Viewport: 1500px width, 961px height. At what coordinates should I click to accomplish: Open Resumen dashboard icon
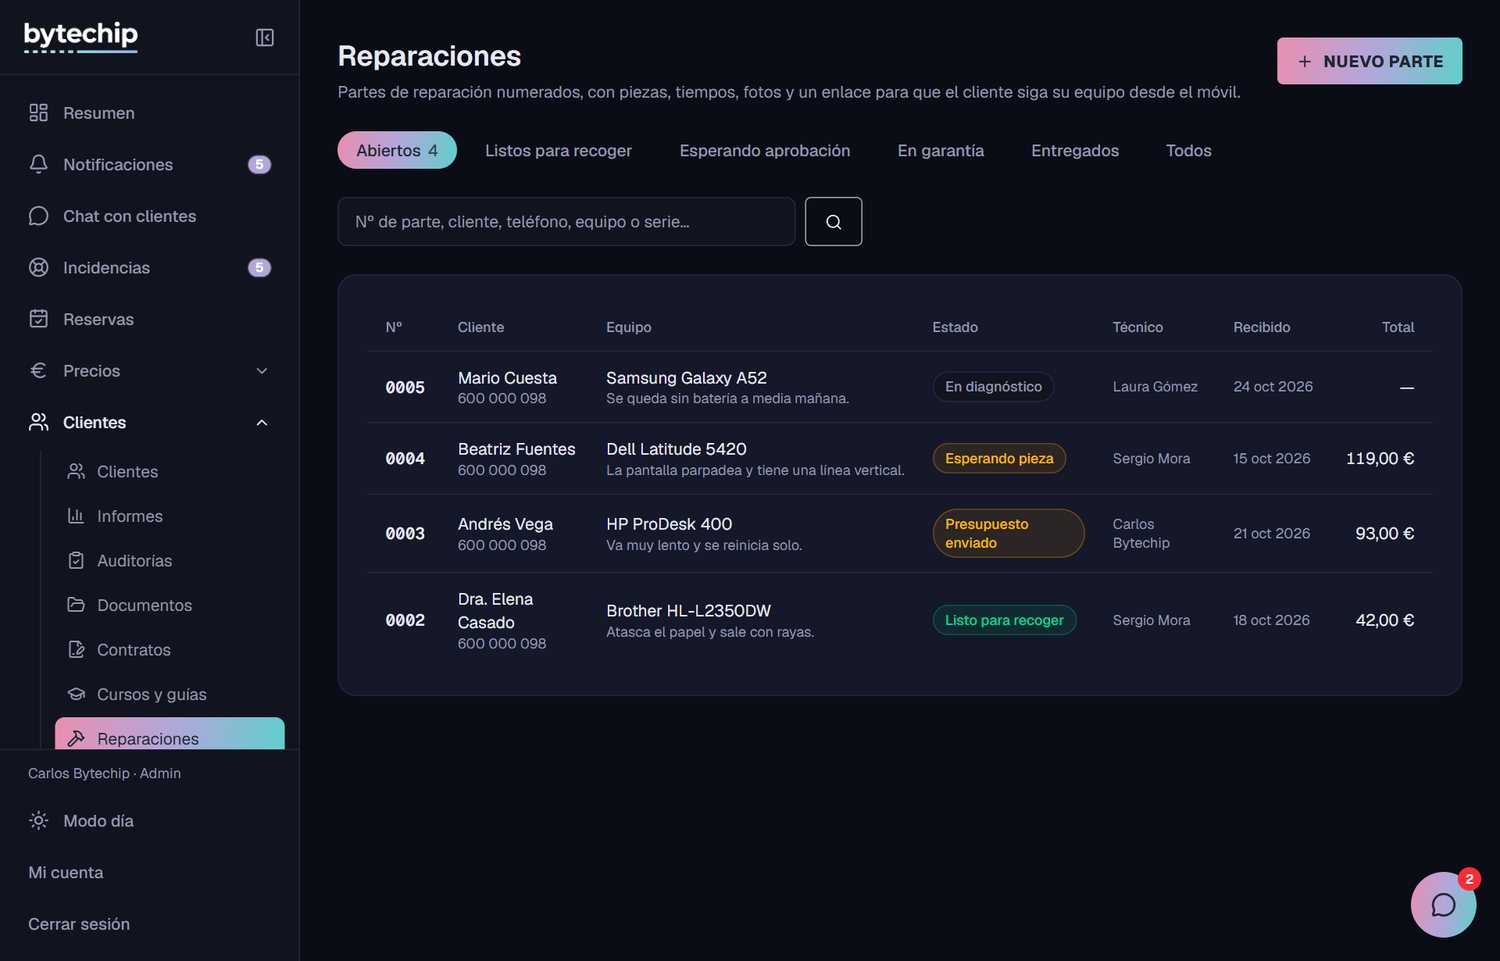(38, 113)
